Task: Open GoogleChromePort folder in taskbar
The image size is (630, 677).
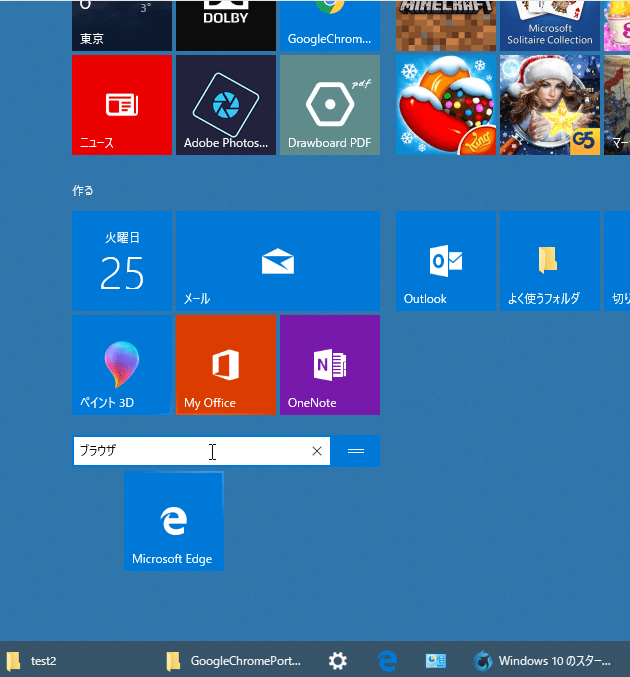Action: coord(234,661)
